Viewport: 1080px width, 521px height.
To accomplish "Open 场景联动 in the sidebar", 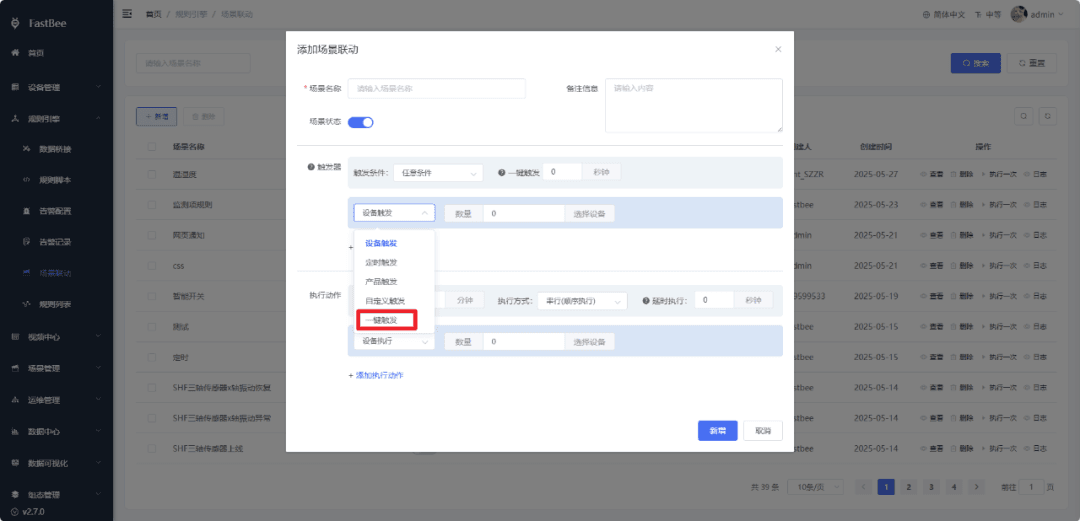I will (55, 273).
